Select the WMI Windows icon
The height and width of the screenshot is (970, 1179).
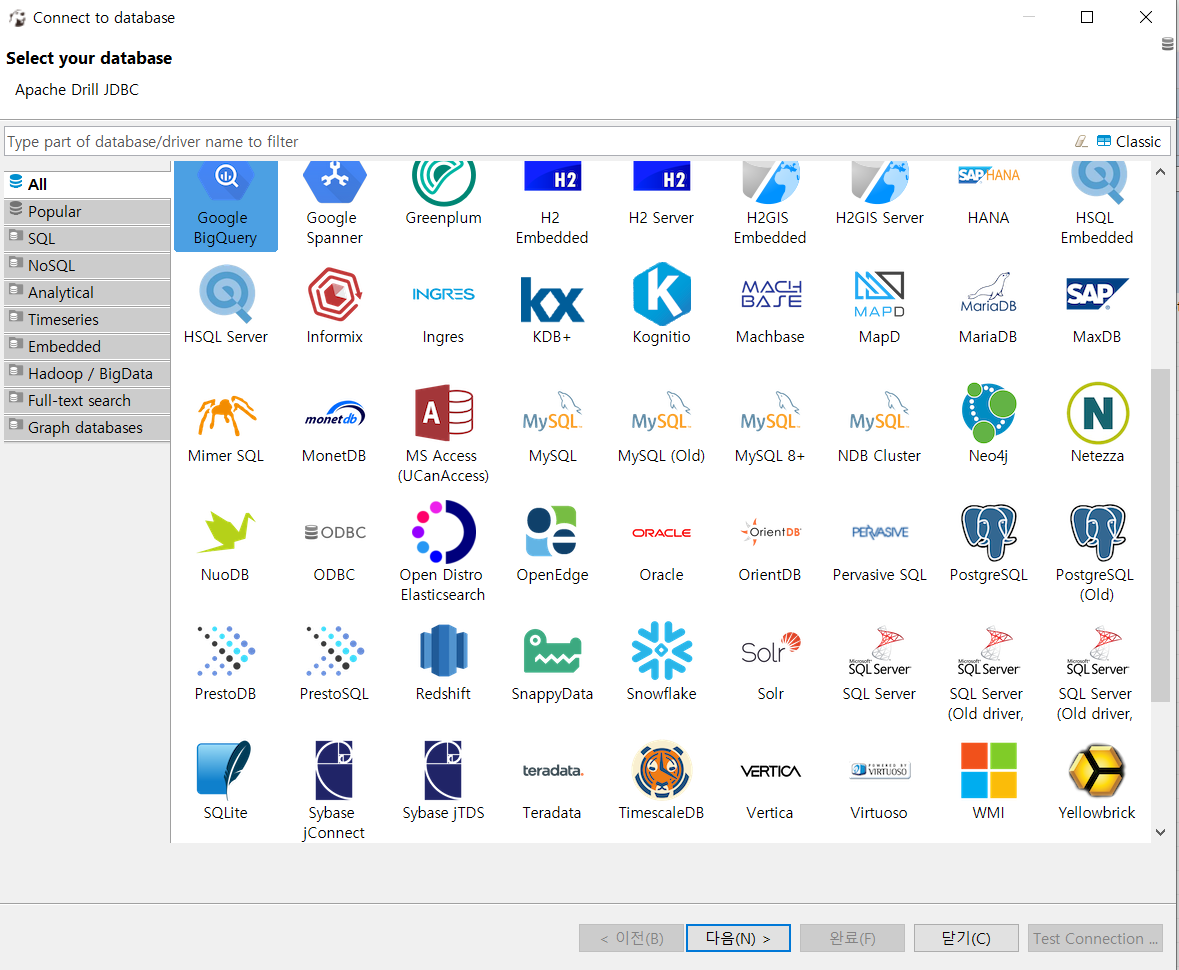[988, 771]
